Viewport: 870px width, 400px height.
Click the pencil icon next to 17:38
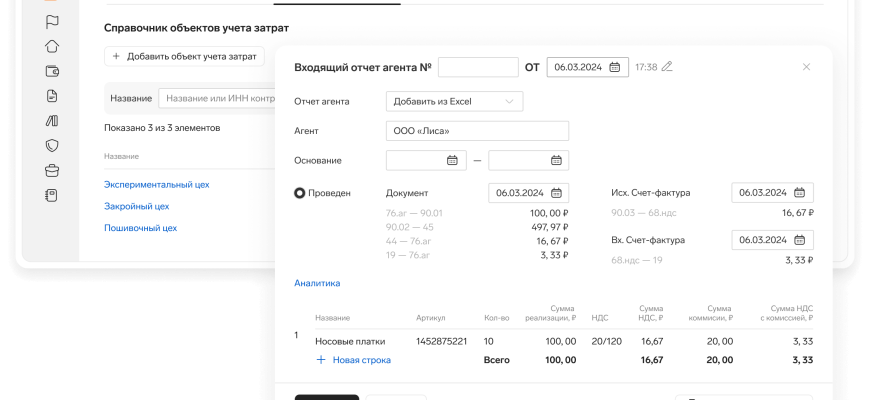667,67
